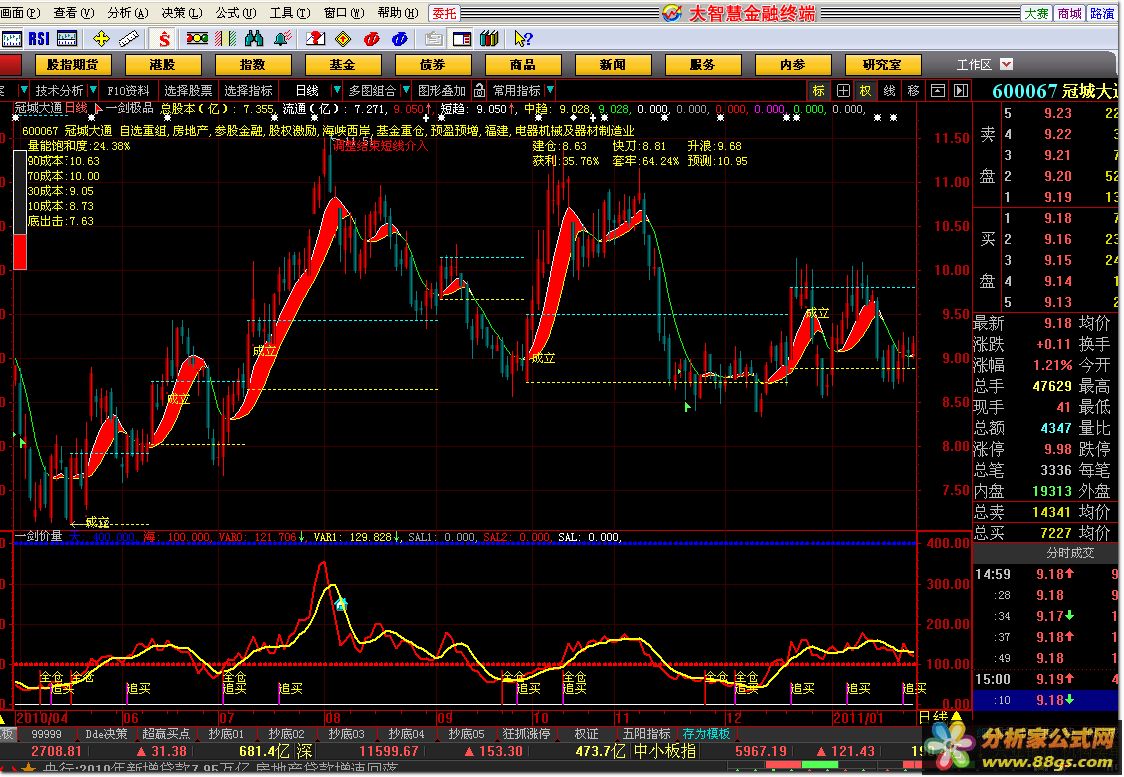This screenshot has height=777, width=1124.
Task: Click the red question mark chart icon
Action: [x=315, y=39]
